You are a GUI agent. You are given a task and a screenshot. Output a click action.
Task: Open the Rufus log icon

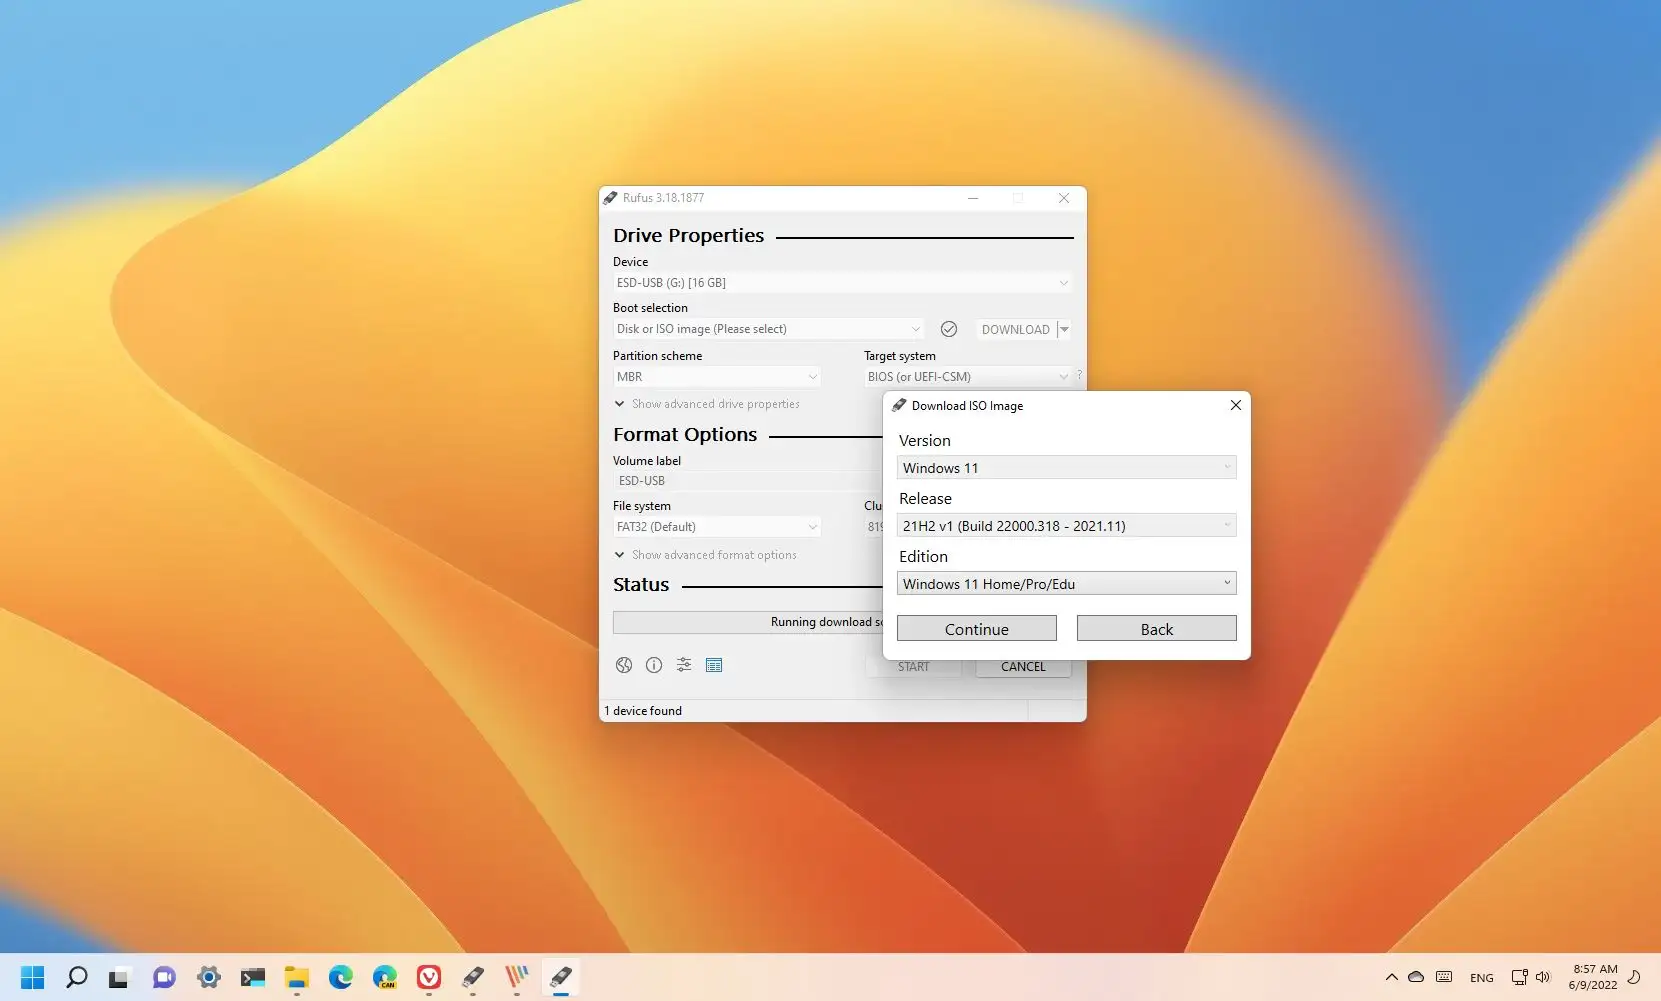(x=714, y=665)
